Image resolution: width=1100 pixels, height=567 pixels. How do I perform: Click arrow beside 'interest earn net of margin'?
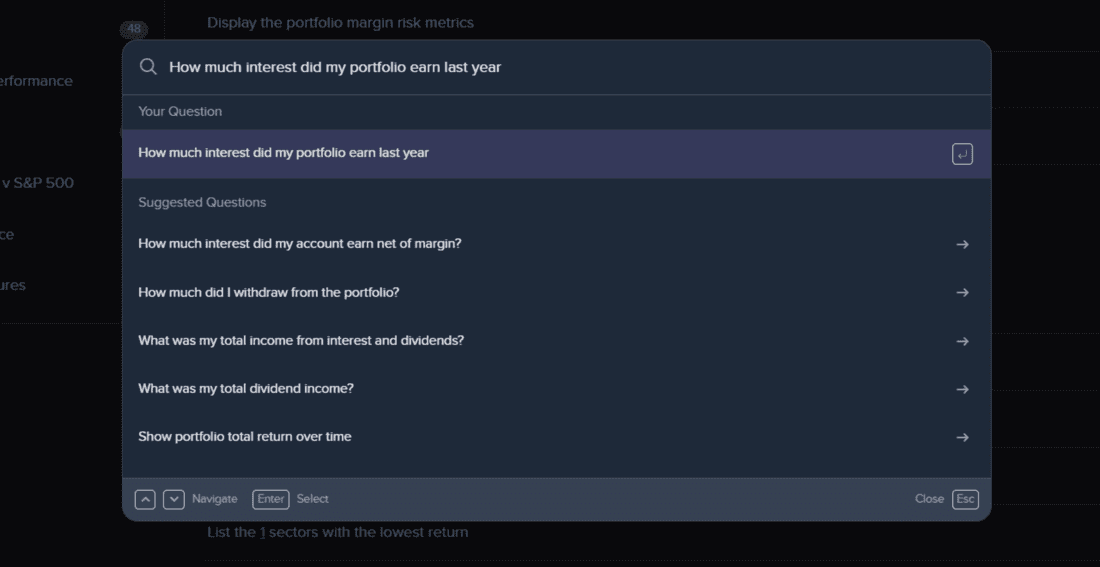click(962, 244)
